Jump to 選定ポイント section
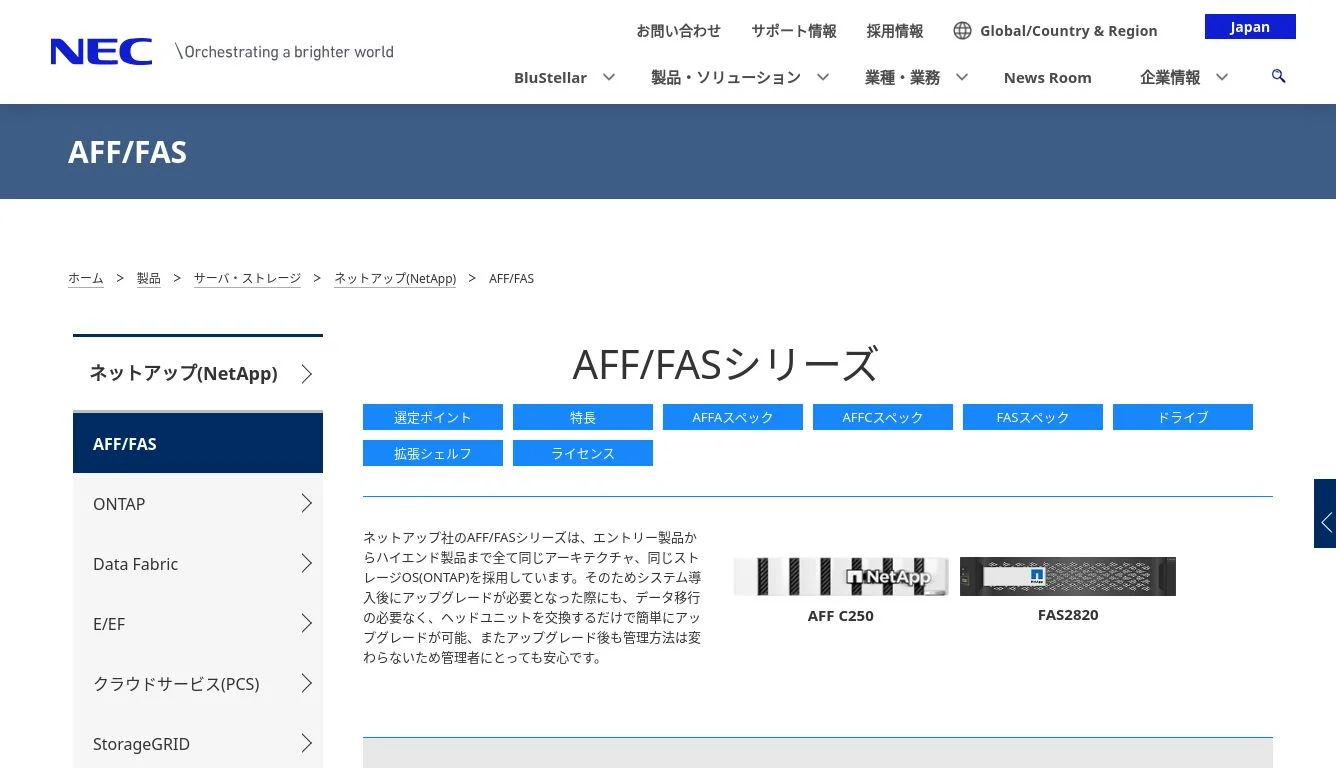 tap(433, 417)
